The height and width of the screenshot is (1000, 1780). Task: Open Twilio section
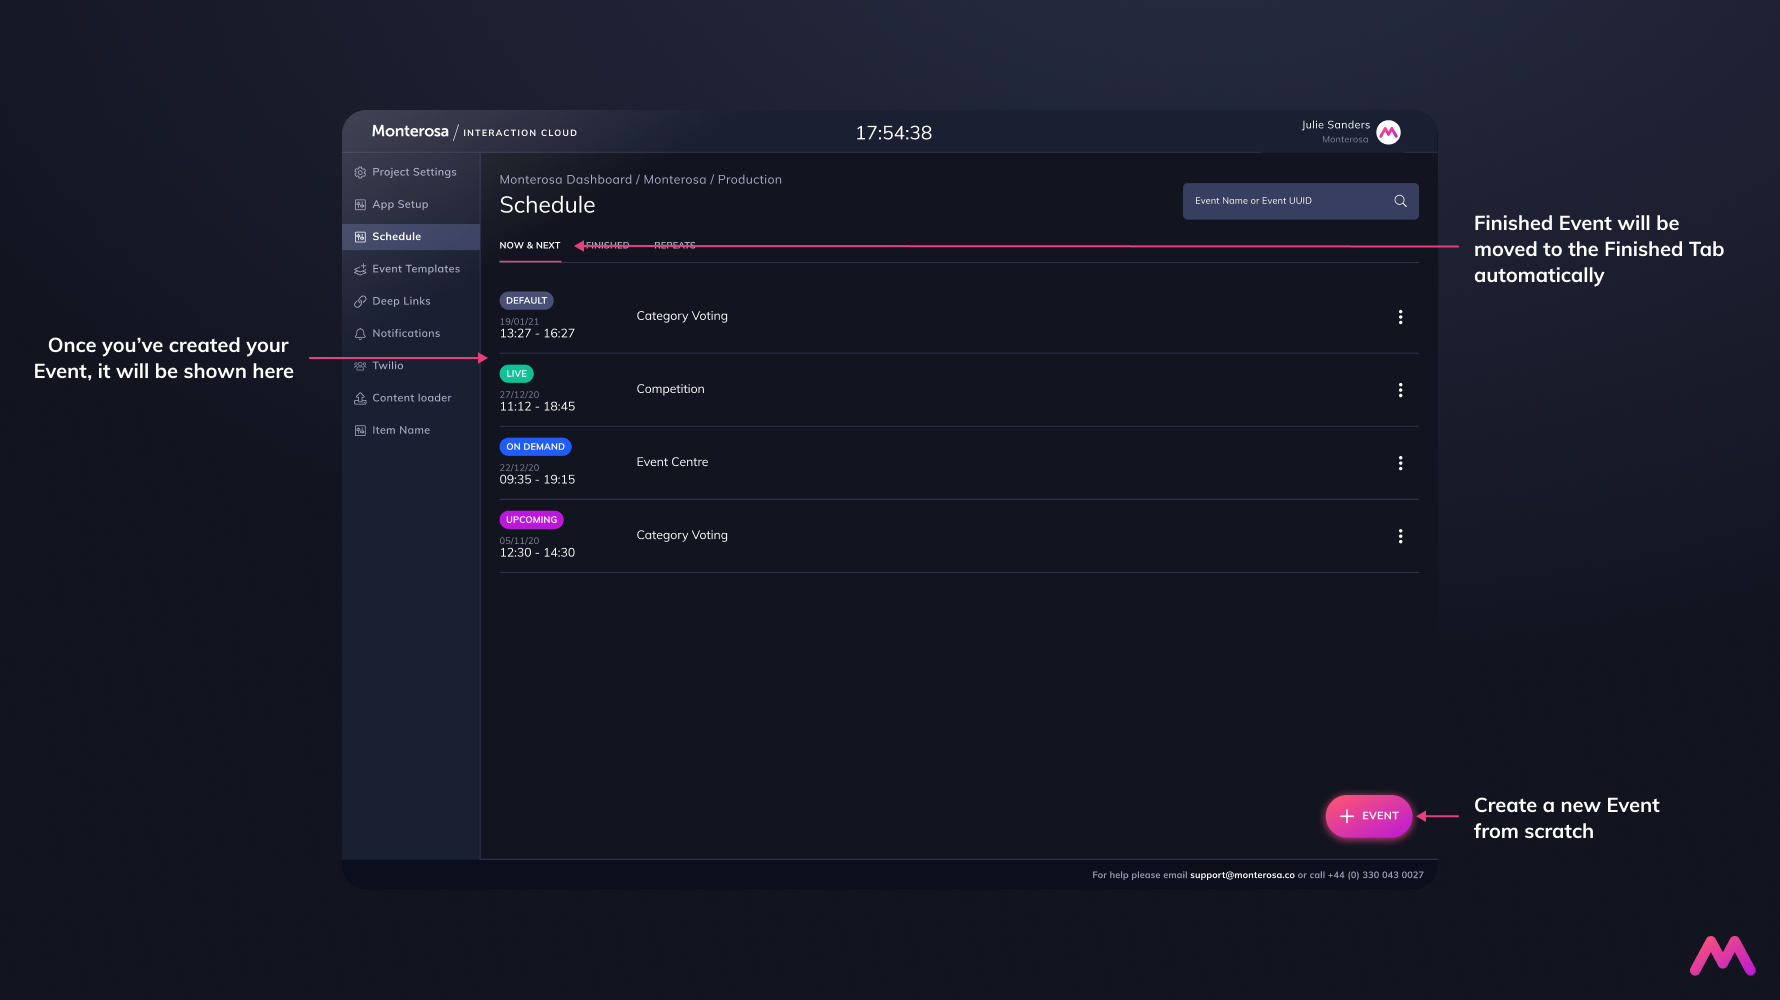[x=411, y=366]
